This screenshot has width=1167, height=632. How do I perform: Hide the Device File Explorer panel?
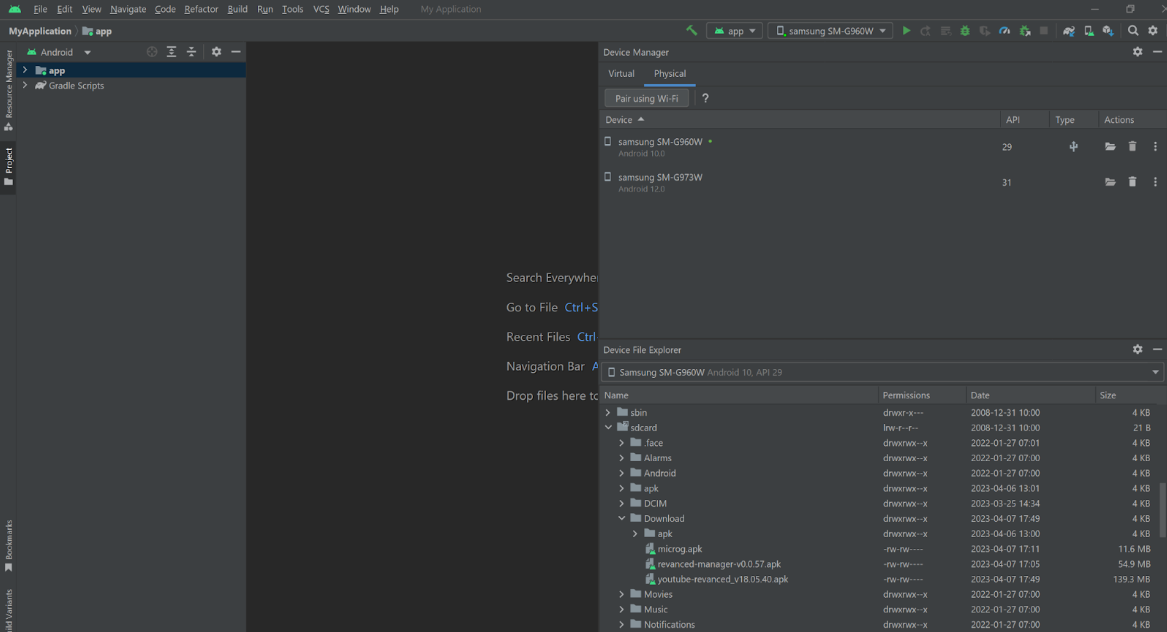tap(1158, 349)
